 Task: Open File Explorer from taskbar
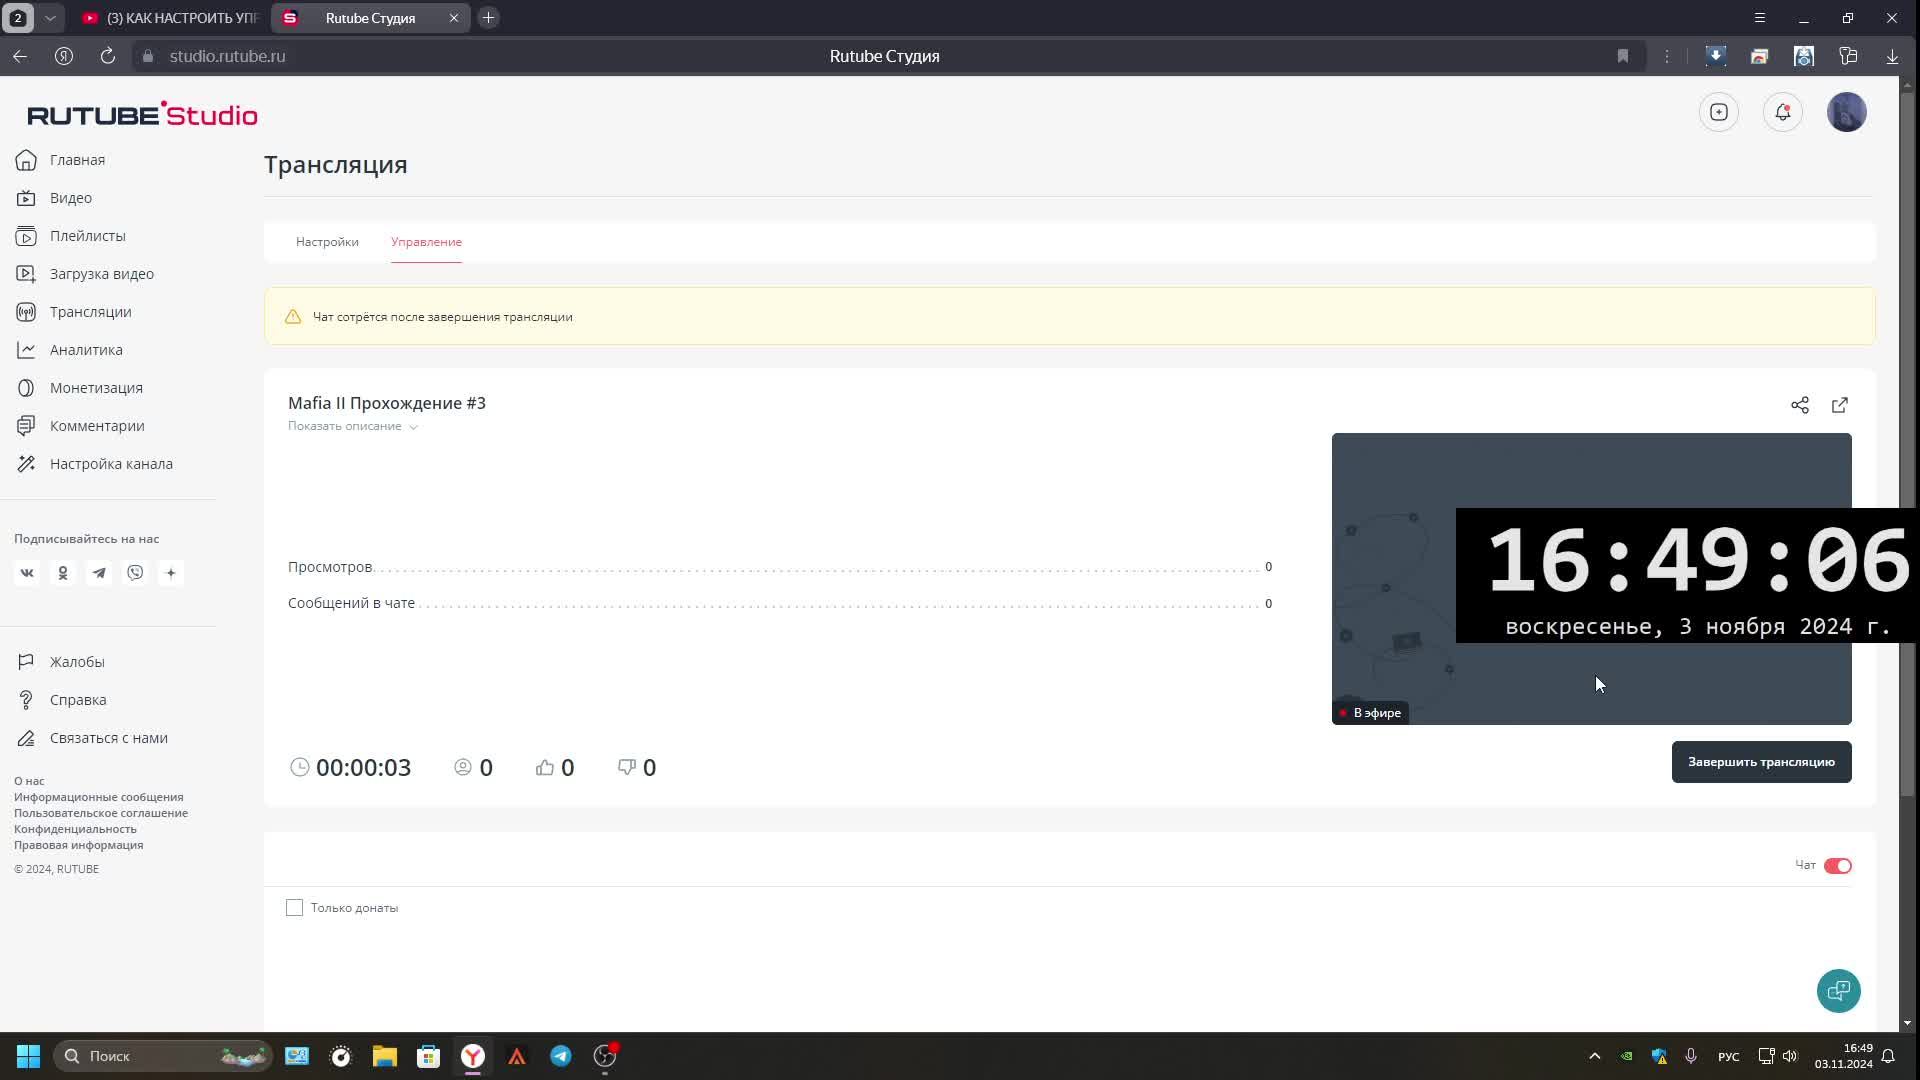385,1056
